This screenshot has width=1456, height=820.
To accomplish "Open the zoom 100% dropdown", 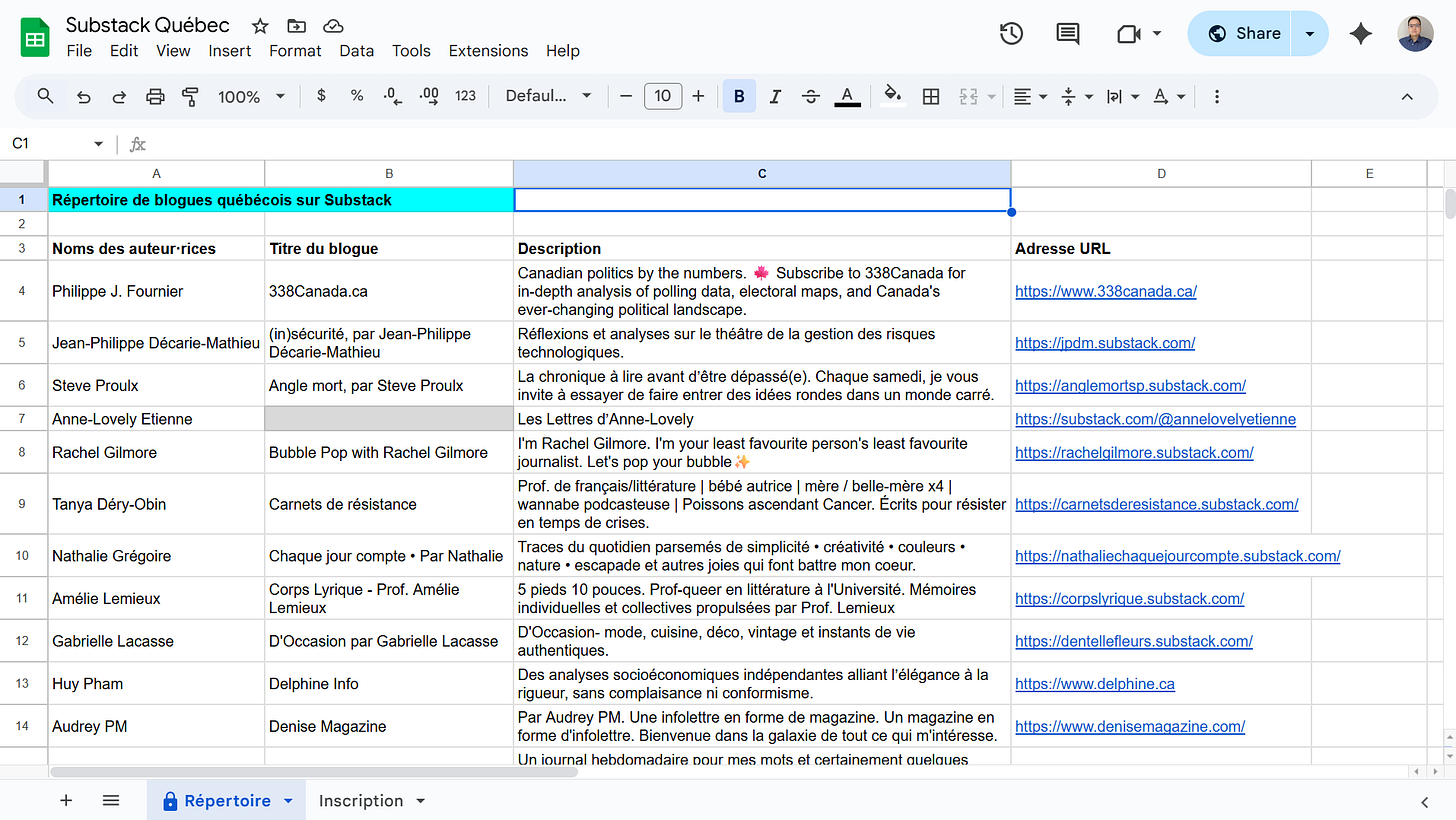I will coord(252,96).
